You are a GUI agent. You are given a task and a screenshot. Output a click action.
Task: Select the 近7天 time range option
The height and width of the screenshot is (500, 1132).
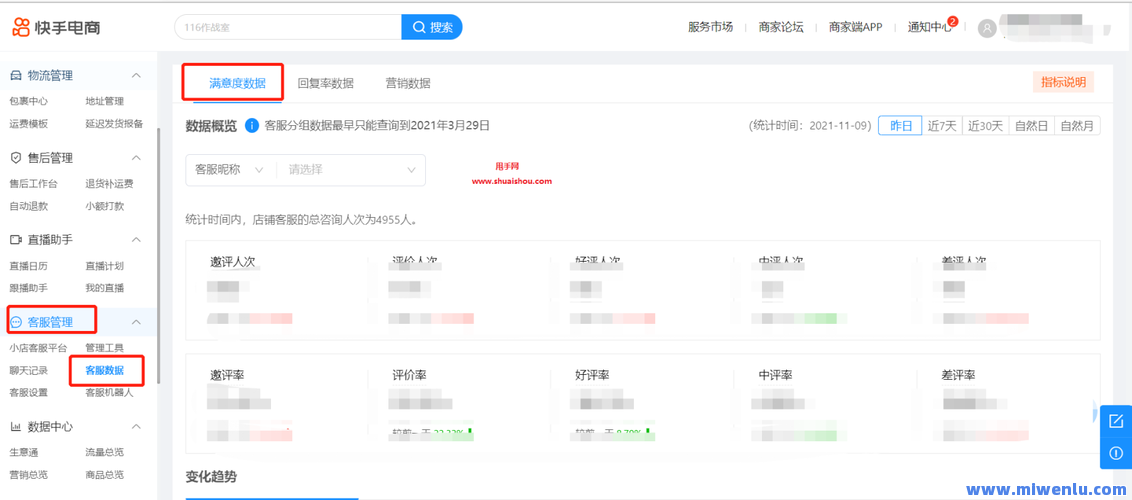tap(942, 126)
